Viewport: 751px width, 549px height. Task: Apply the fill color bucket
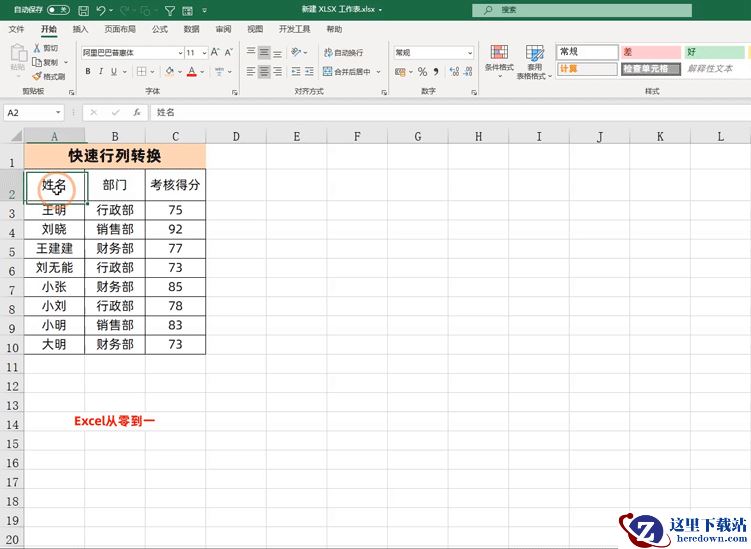(170, 71)
